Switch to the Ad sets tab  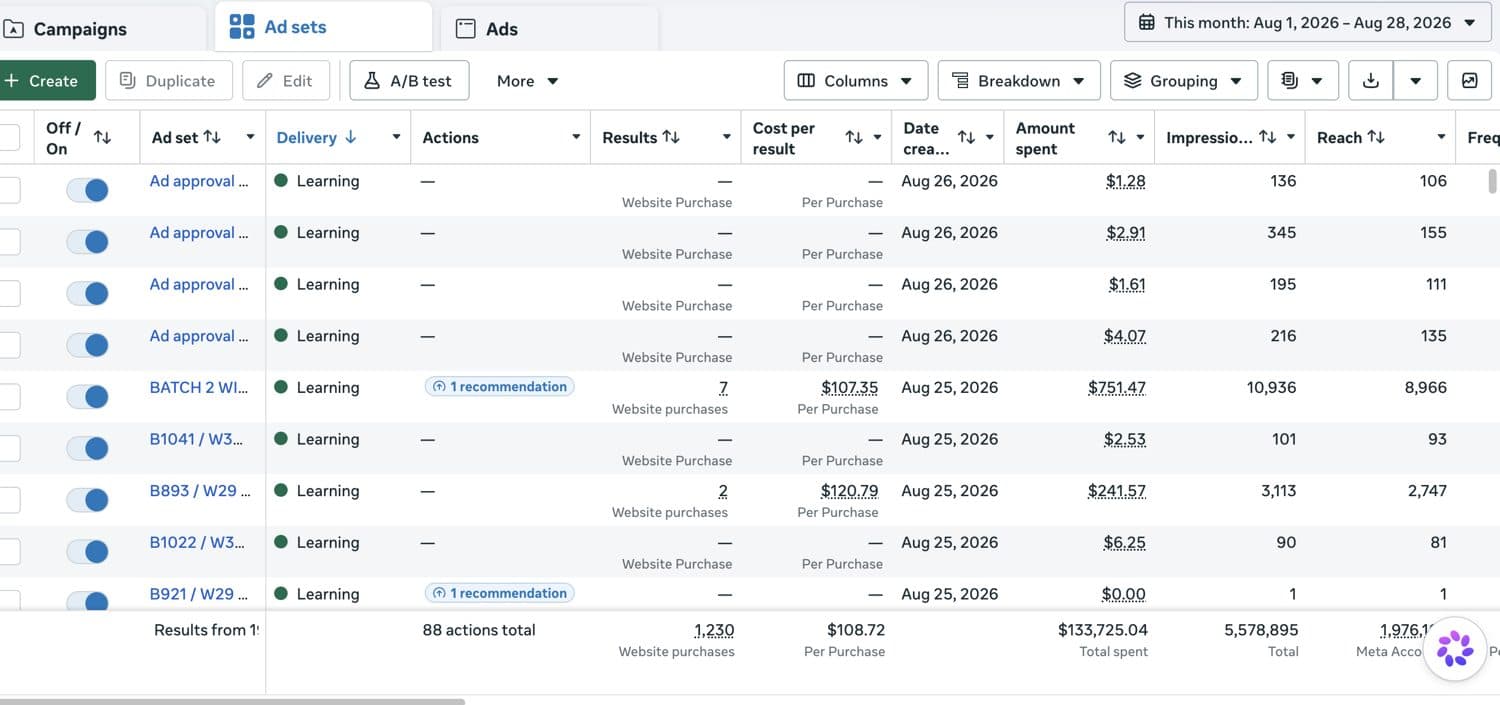tap(323, 27)
